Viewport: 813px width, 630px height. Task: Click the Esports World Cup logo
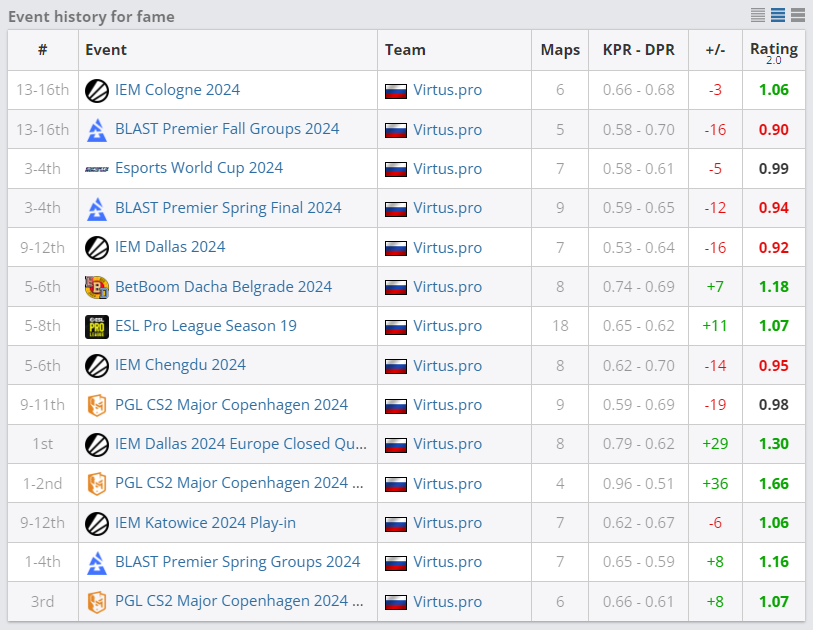coord(97,168)
